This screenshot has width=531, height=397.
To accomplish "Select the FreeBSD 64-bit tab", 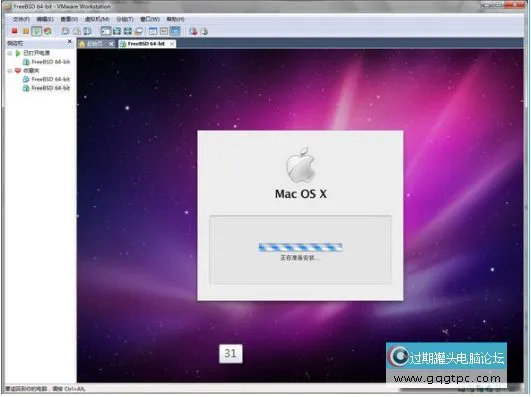I will point(146,44).
